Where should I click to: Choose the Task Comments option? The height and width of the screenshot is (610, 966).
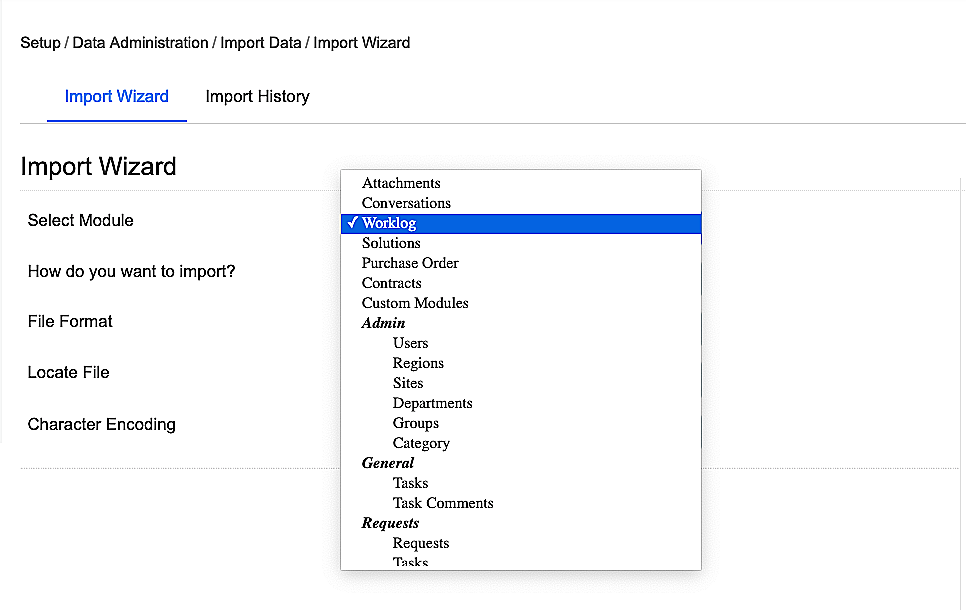pos(443,503)
